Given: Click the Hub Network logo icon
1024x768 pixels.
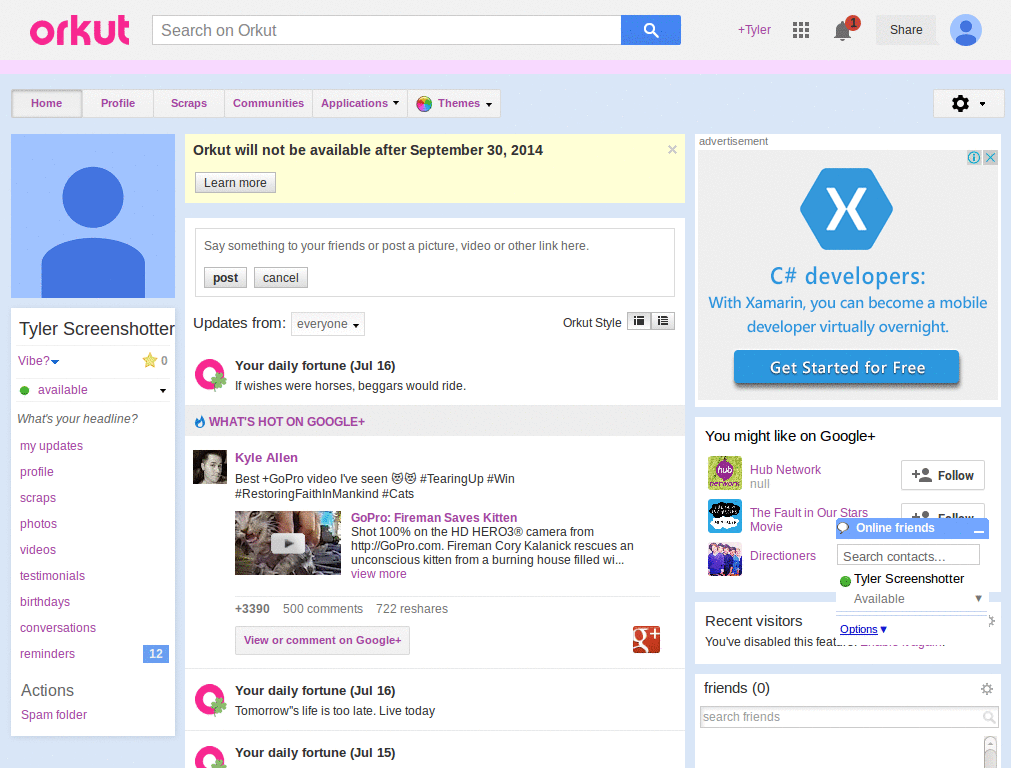Looking at the screenshot, I should click(725, 473).
